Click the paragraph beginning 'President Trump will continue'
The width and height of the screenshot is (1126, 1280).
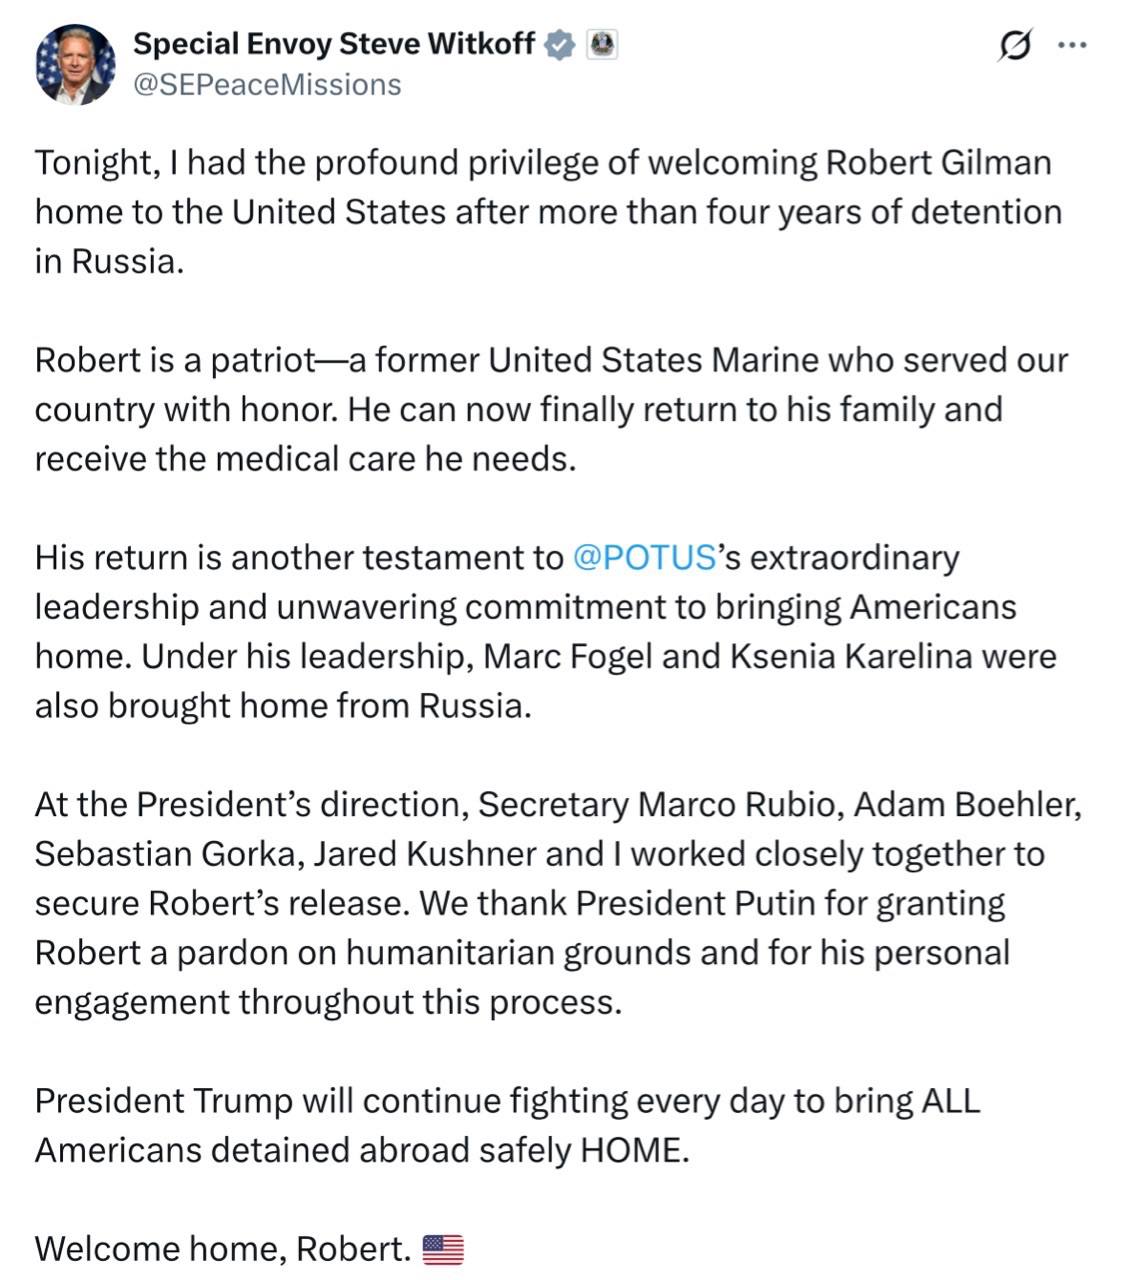click(x=507, y=1125)
